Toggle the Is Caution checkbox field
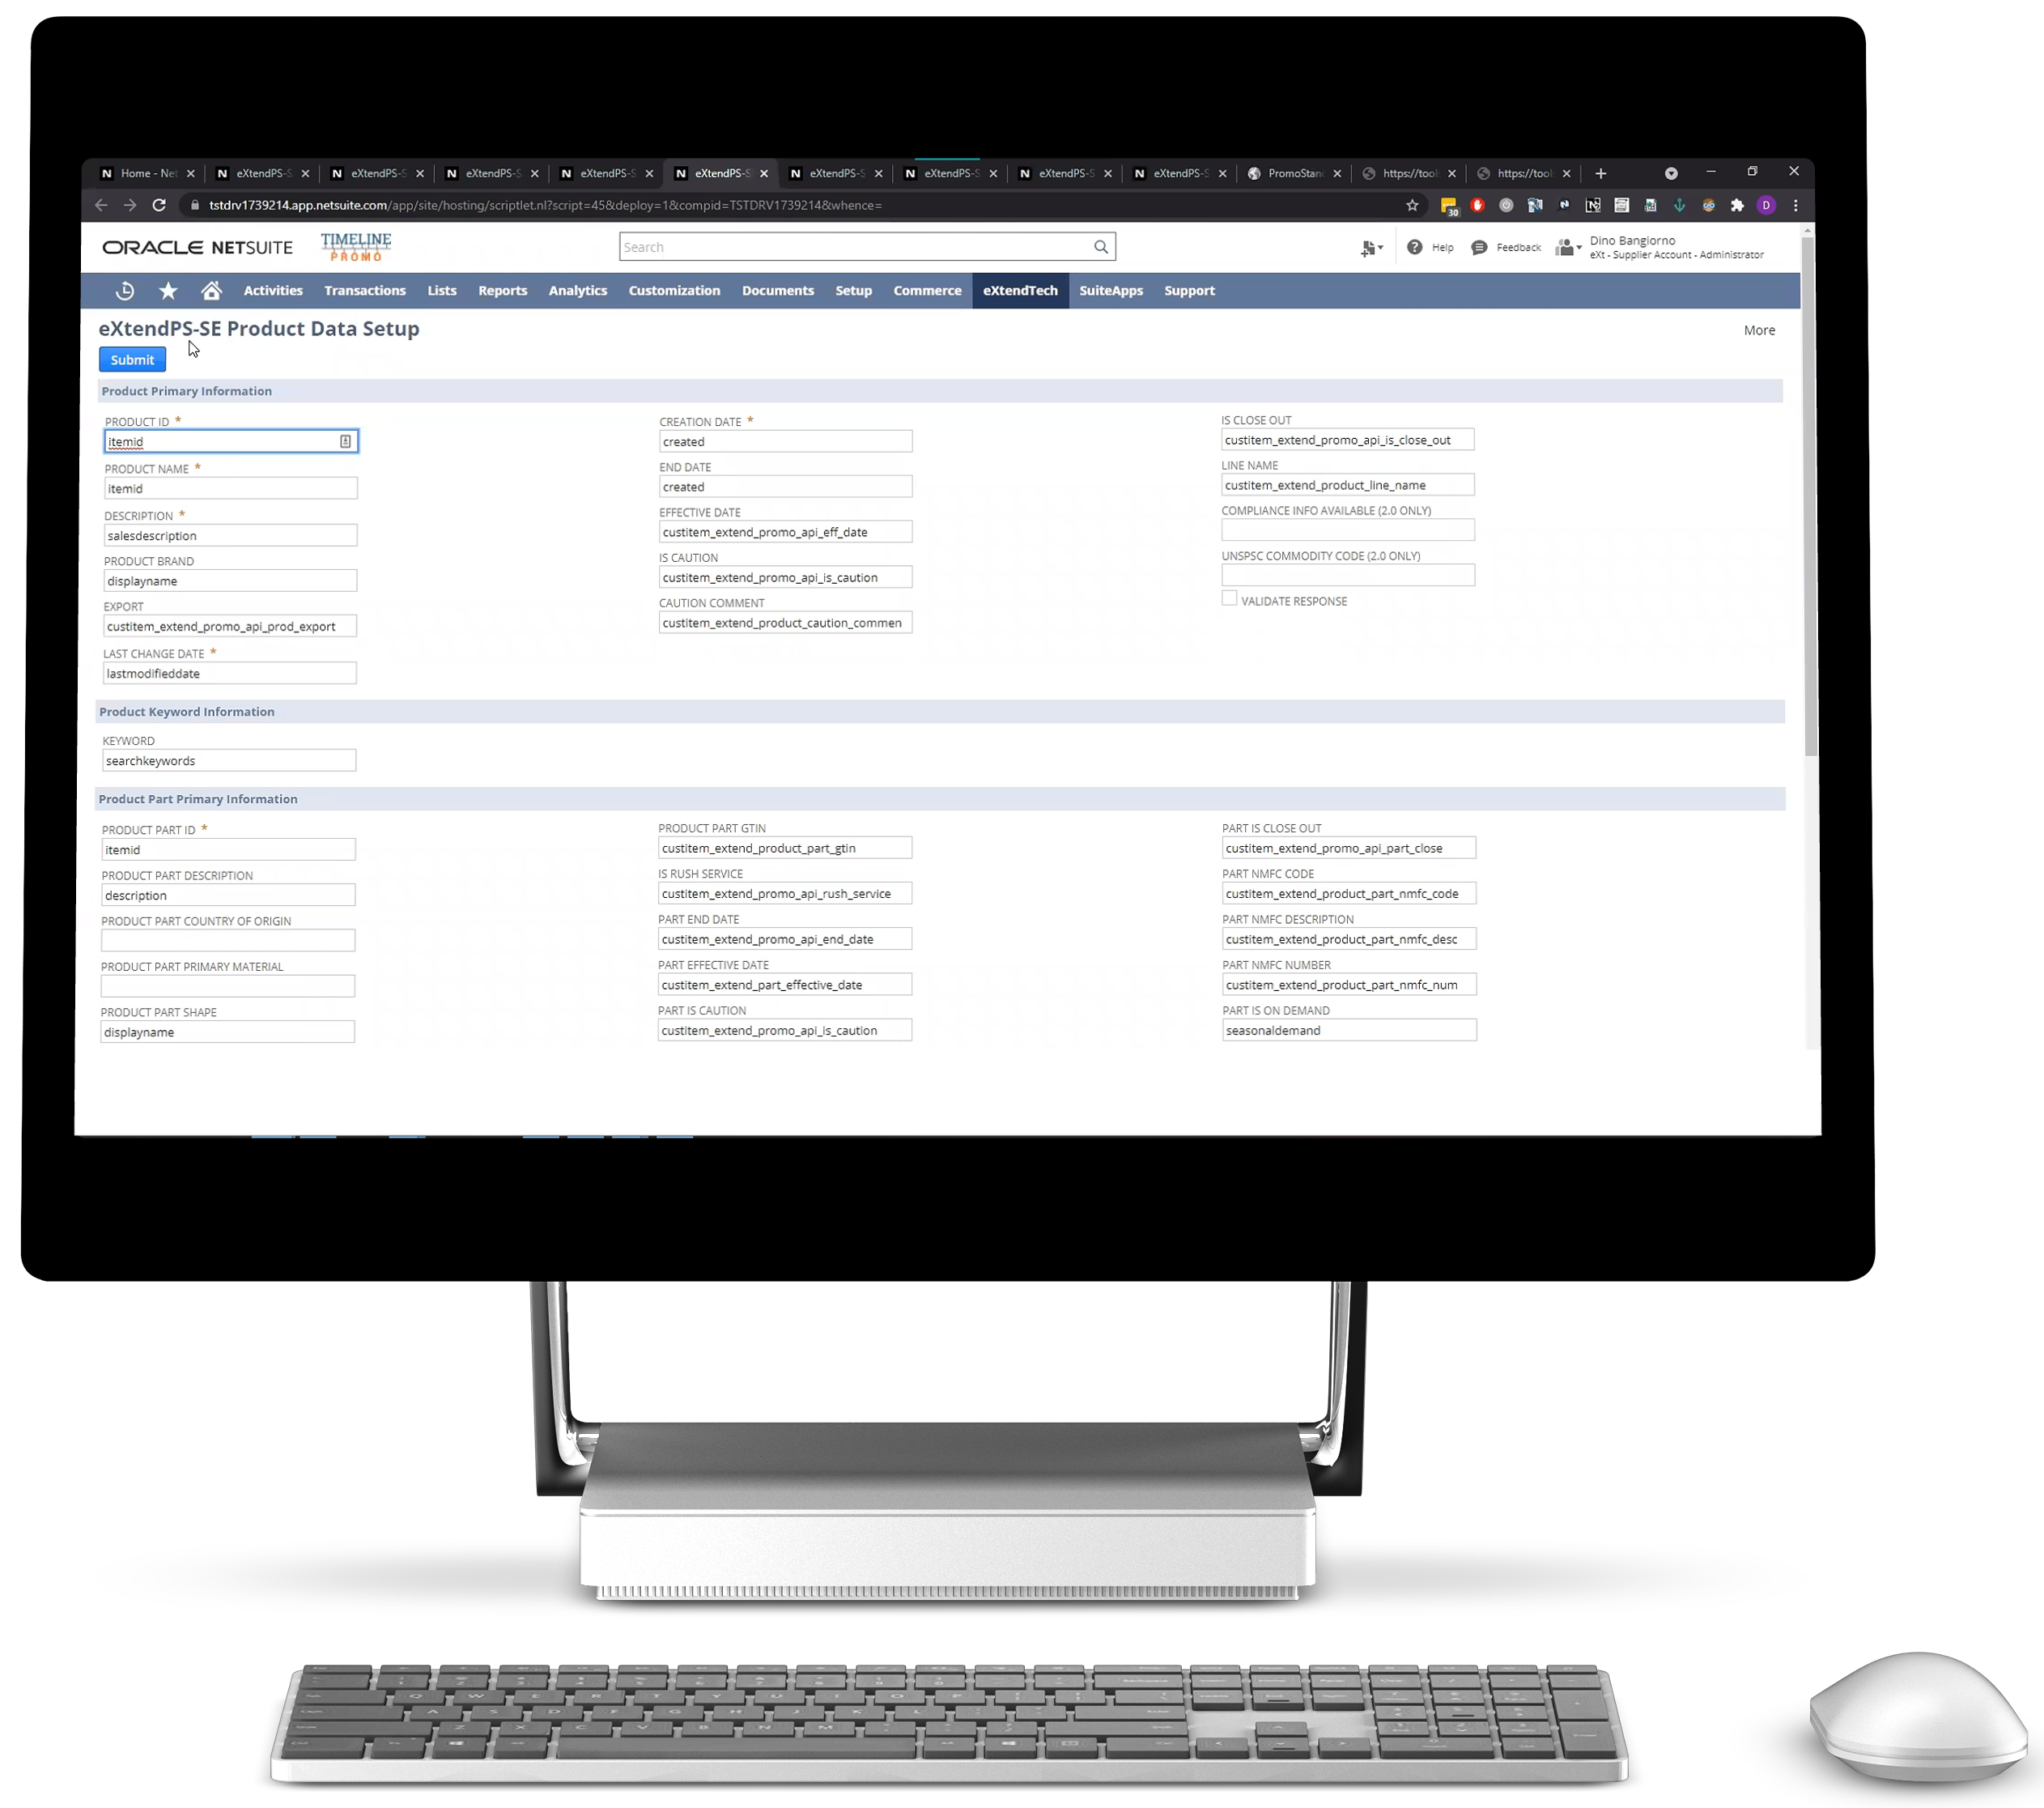 point(781,576)
